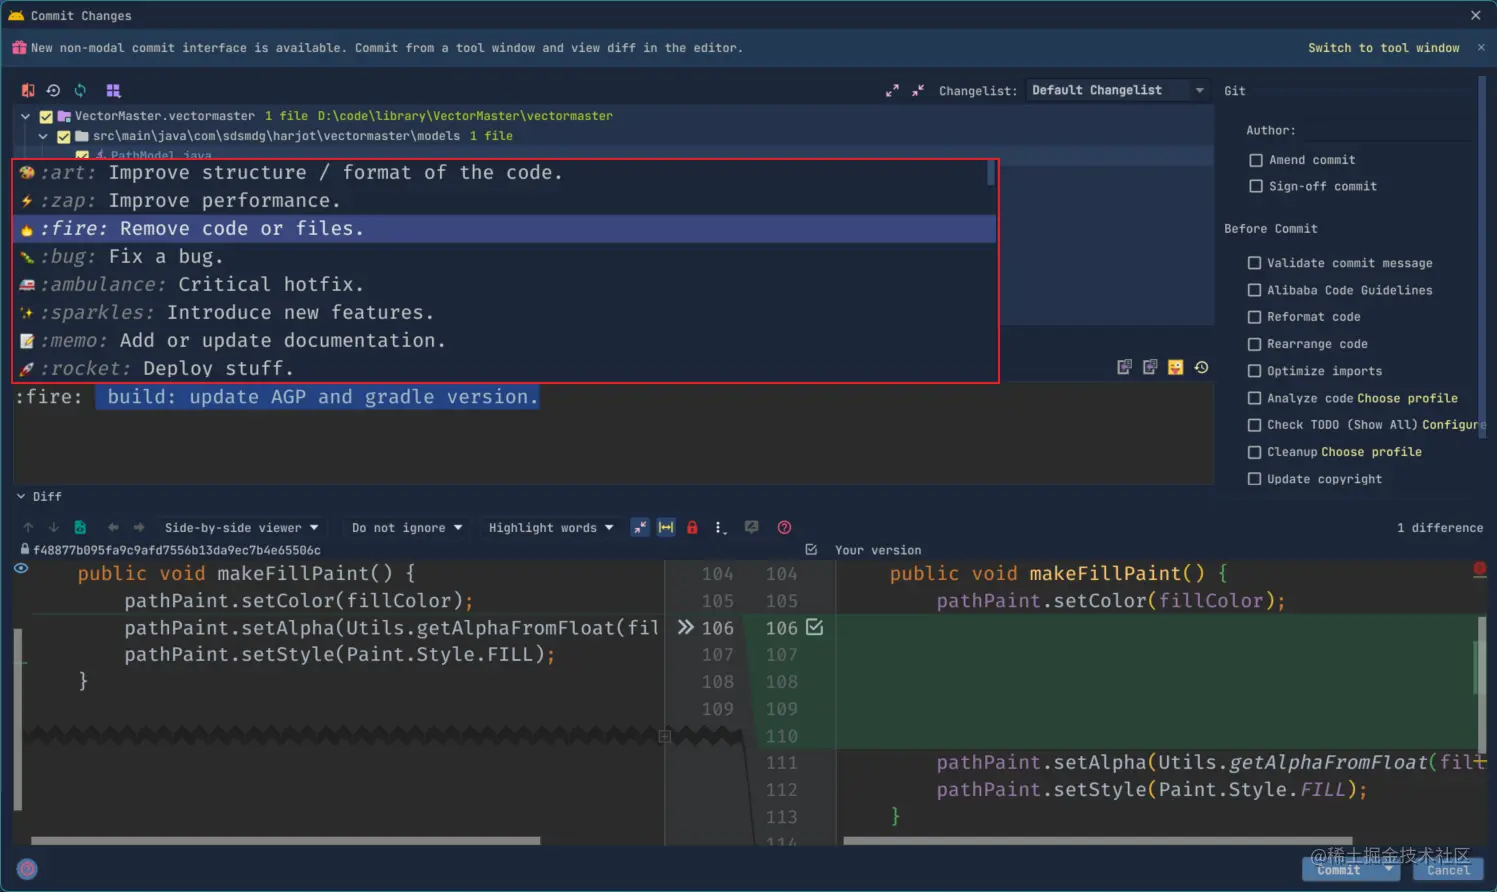Open the Default Changelist dropdown

[x=1117, y=90]
